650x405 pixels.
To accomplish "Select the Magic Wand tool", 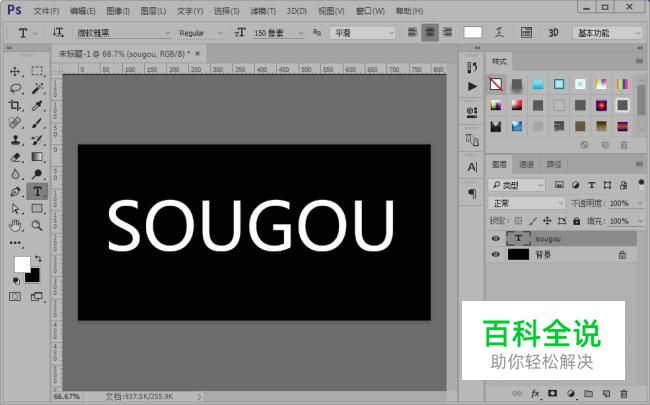I will [37, 88].
